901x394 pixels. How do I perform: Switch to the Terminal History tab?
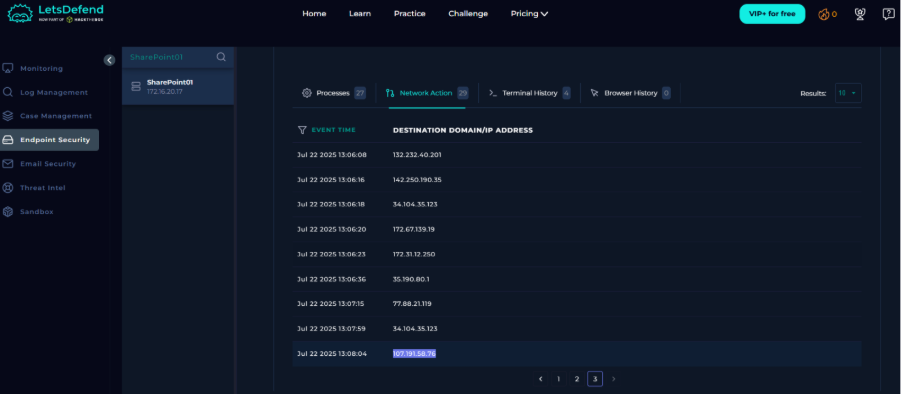coord(529,93)
